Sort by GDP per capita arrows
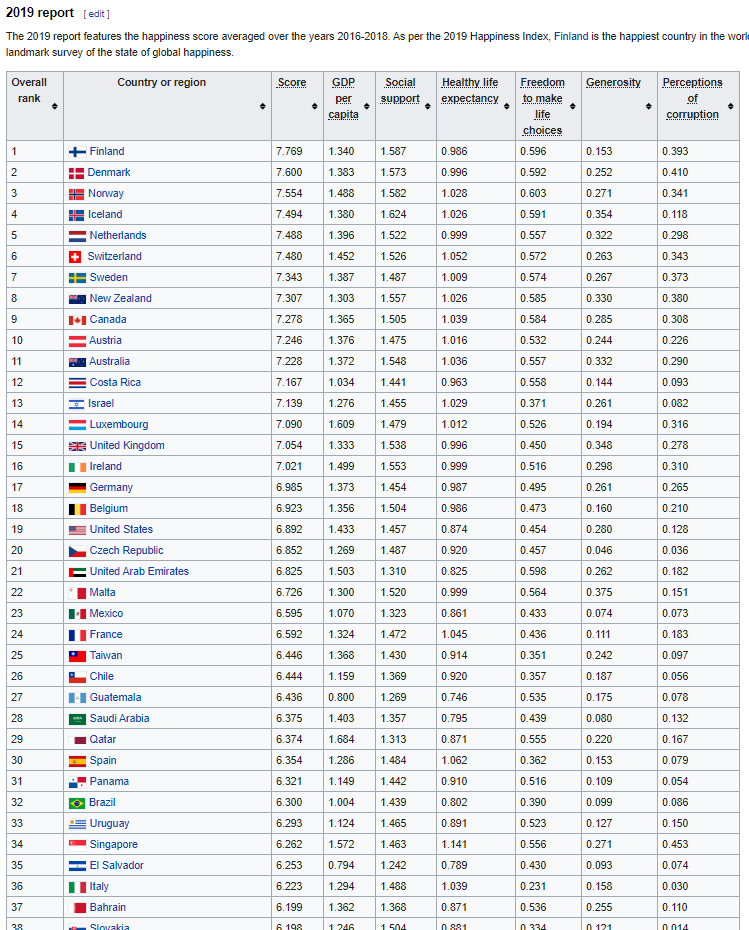Viewport: 749px width, 930px height. coord(366,106)
